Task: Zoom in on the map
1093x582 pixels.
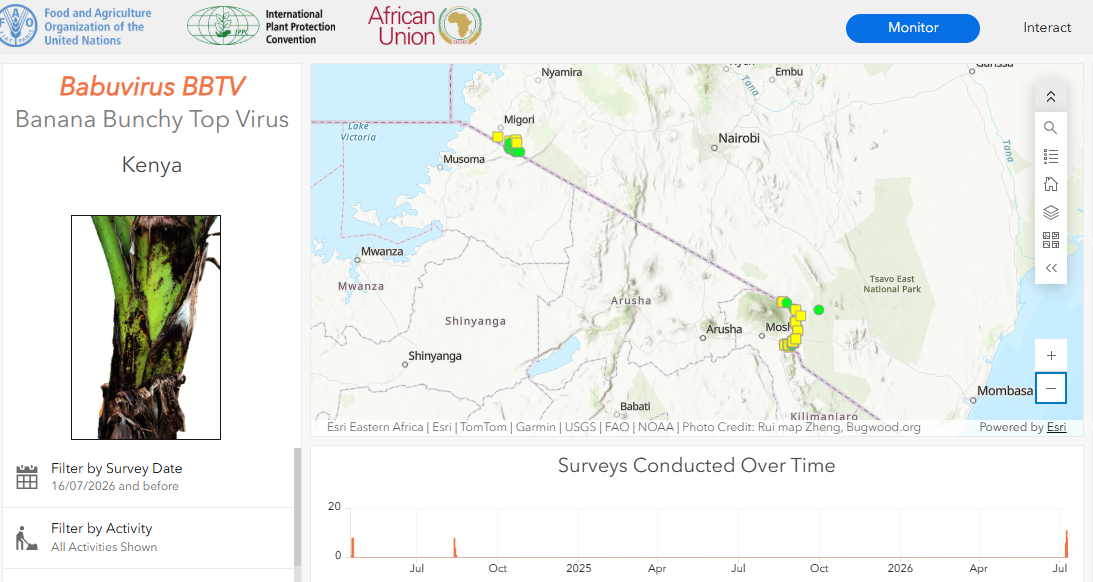Action: (x=1050, y=355)
